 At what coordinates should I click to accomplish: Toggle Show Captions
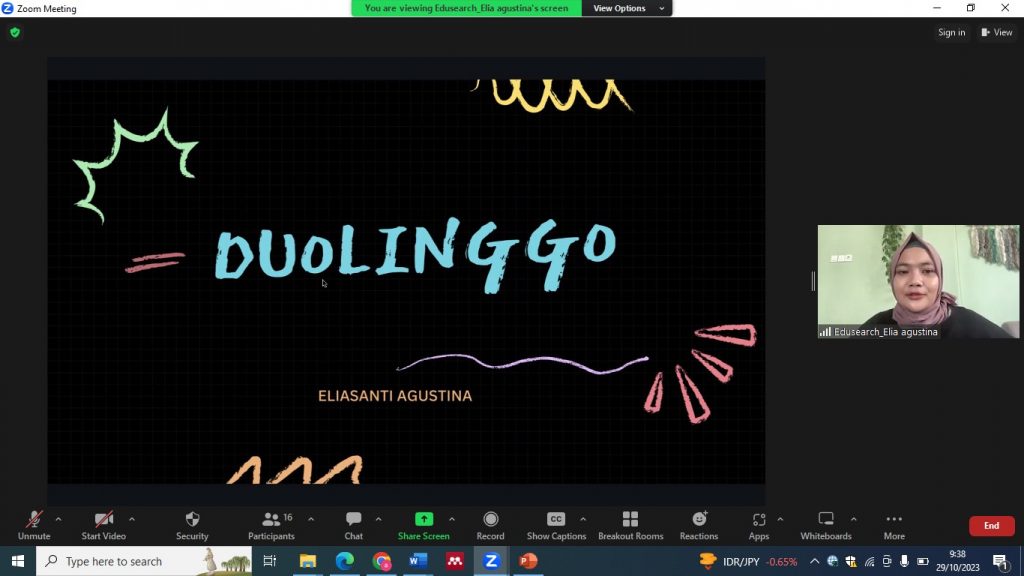click(x=556, y=520)
